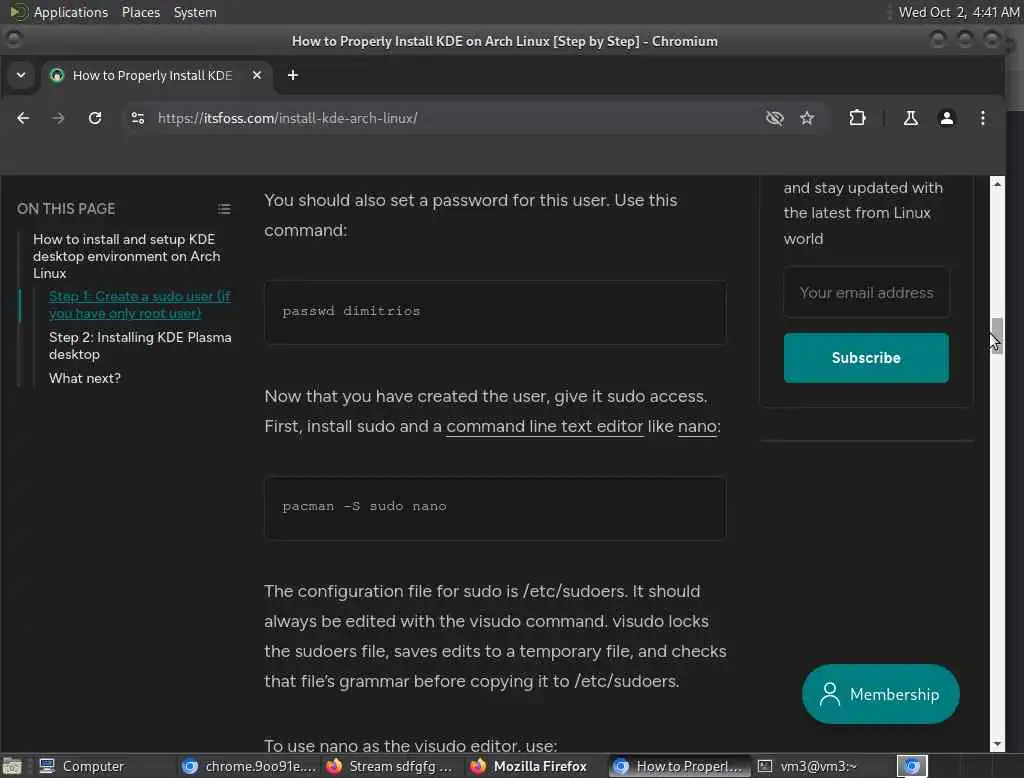Go back to the previous page

click(23, 118)
